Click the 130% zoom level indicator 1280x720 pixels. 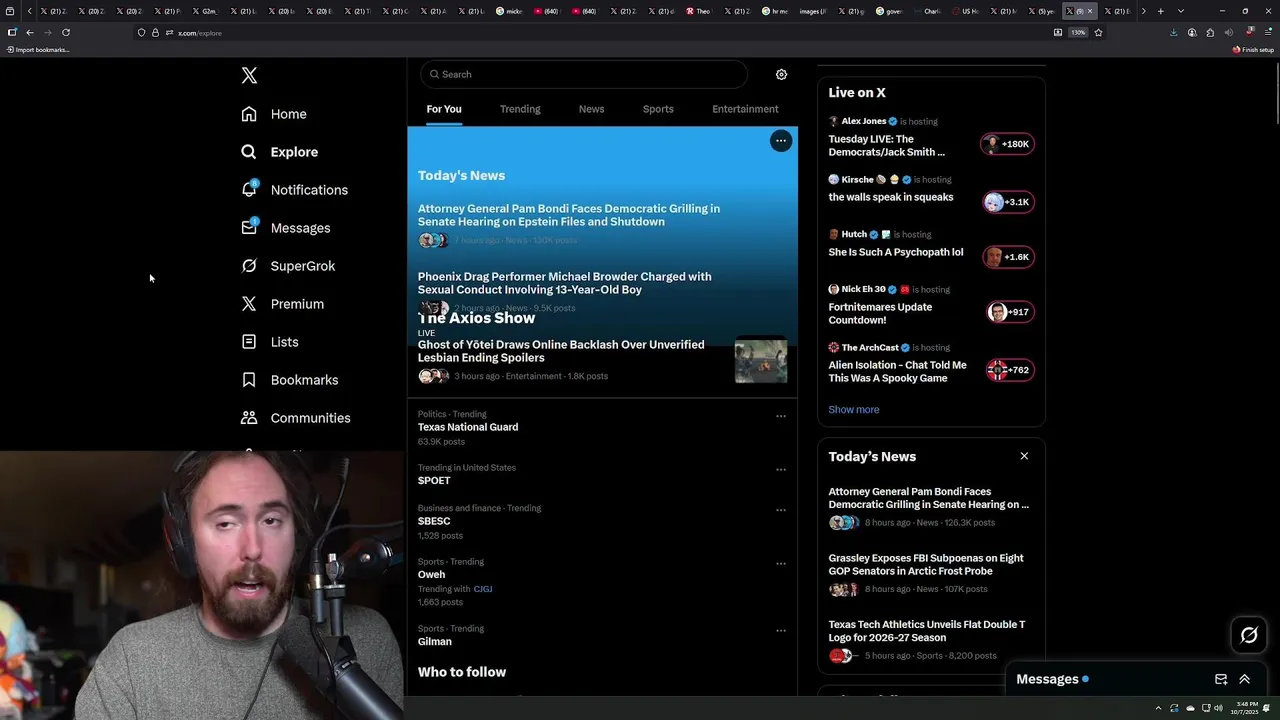click(x=1078, y=33)
